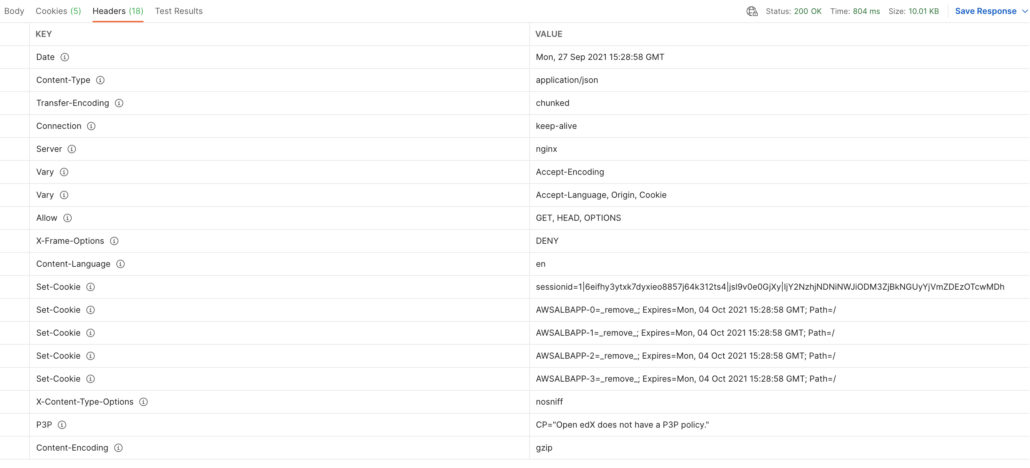Viewport: 1030px width, 468px height.
Task: Click info icon beside Transfer-Encoding
Action: coord(119,103)
